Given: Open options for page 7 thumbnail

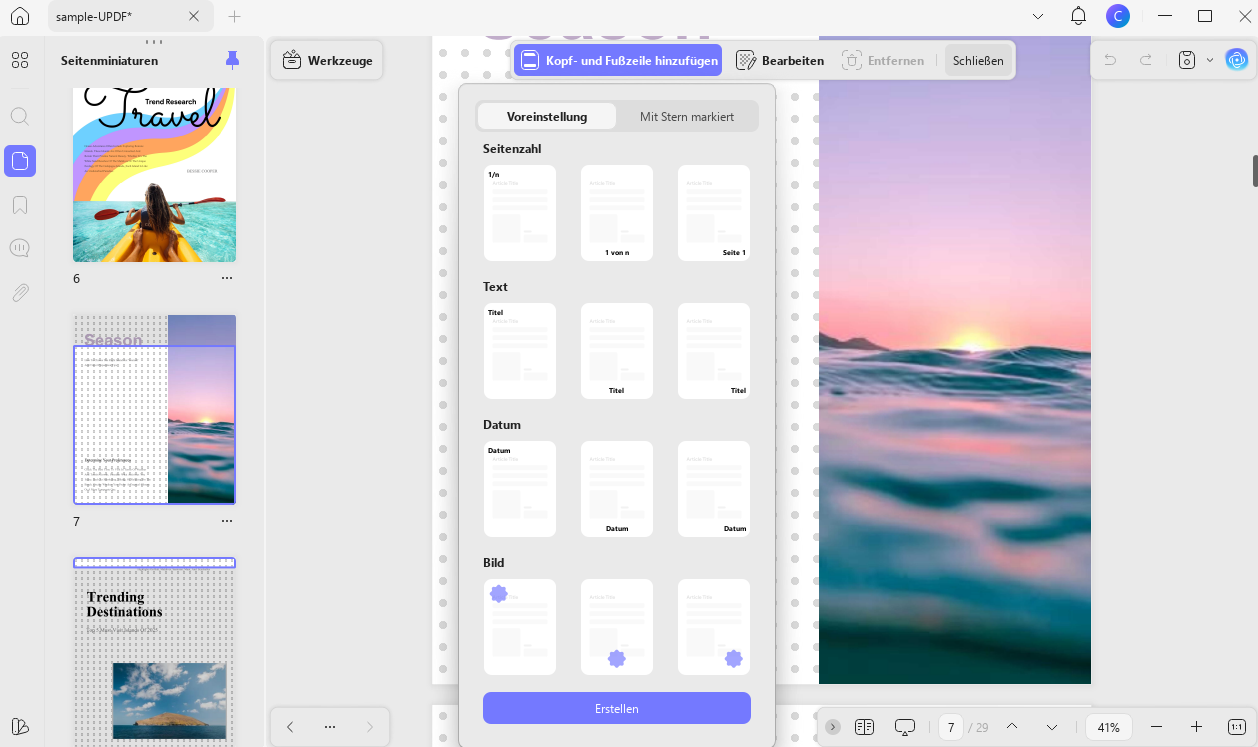Looking at the screenshot, I should [227, 521].
